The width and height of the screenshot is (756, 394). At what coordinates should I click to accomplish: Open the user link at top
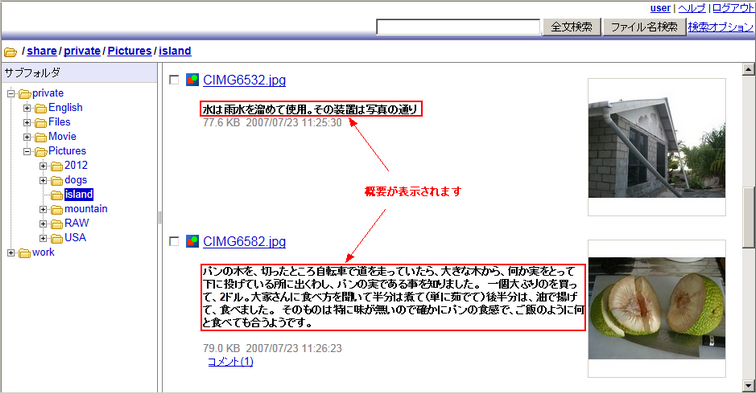pyautogui.click(x=660, y=8)
